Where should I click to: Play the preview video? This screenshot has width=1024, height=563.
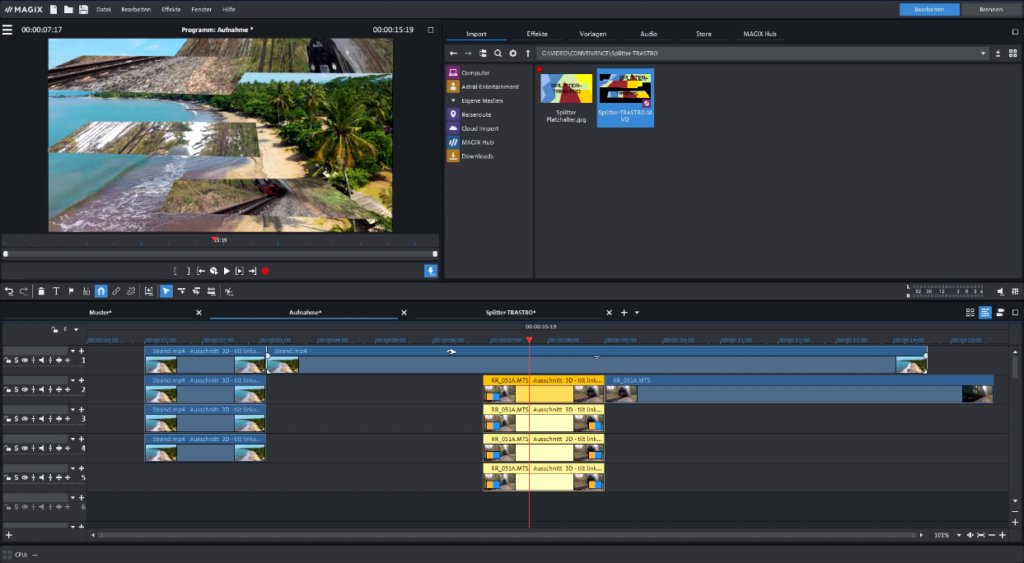coord(227,271)
